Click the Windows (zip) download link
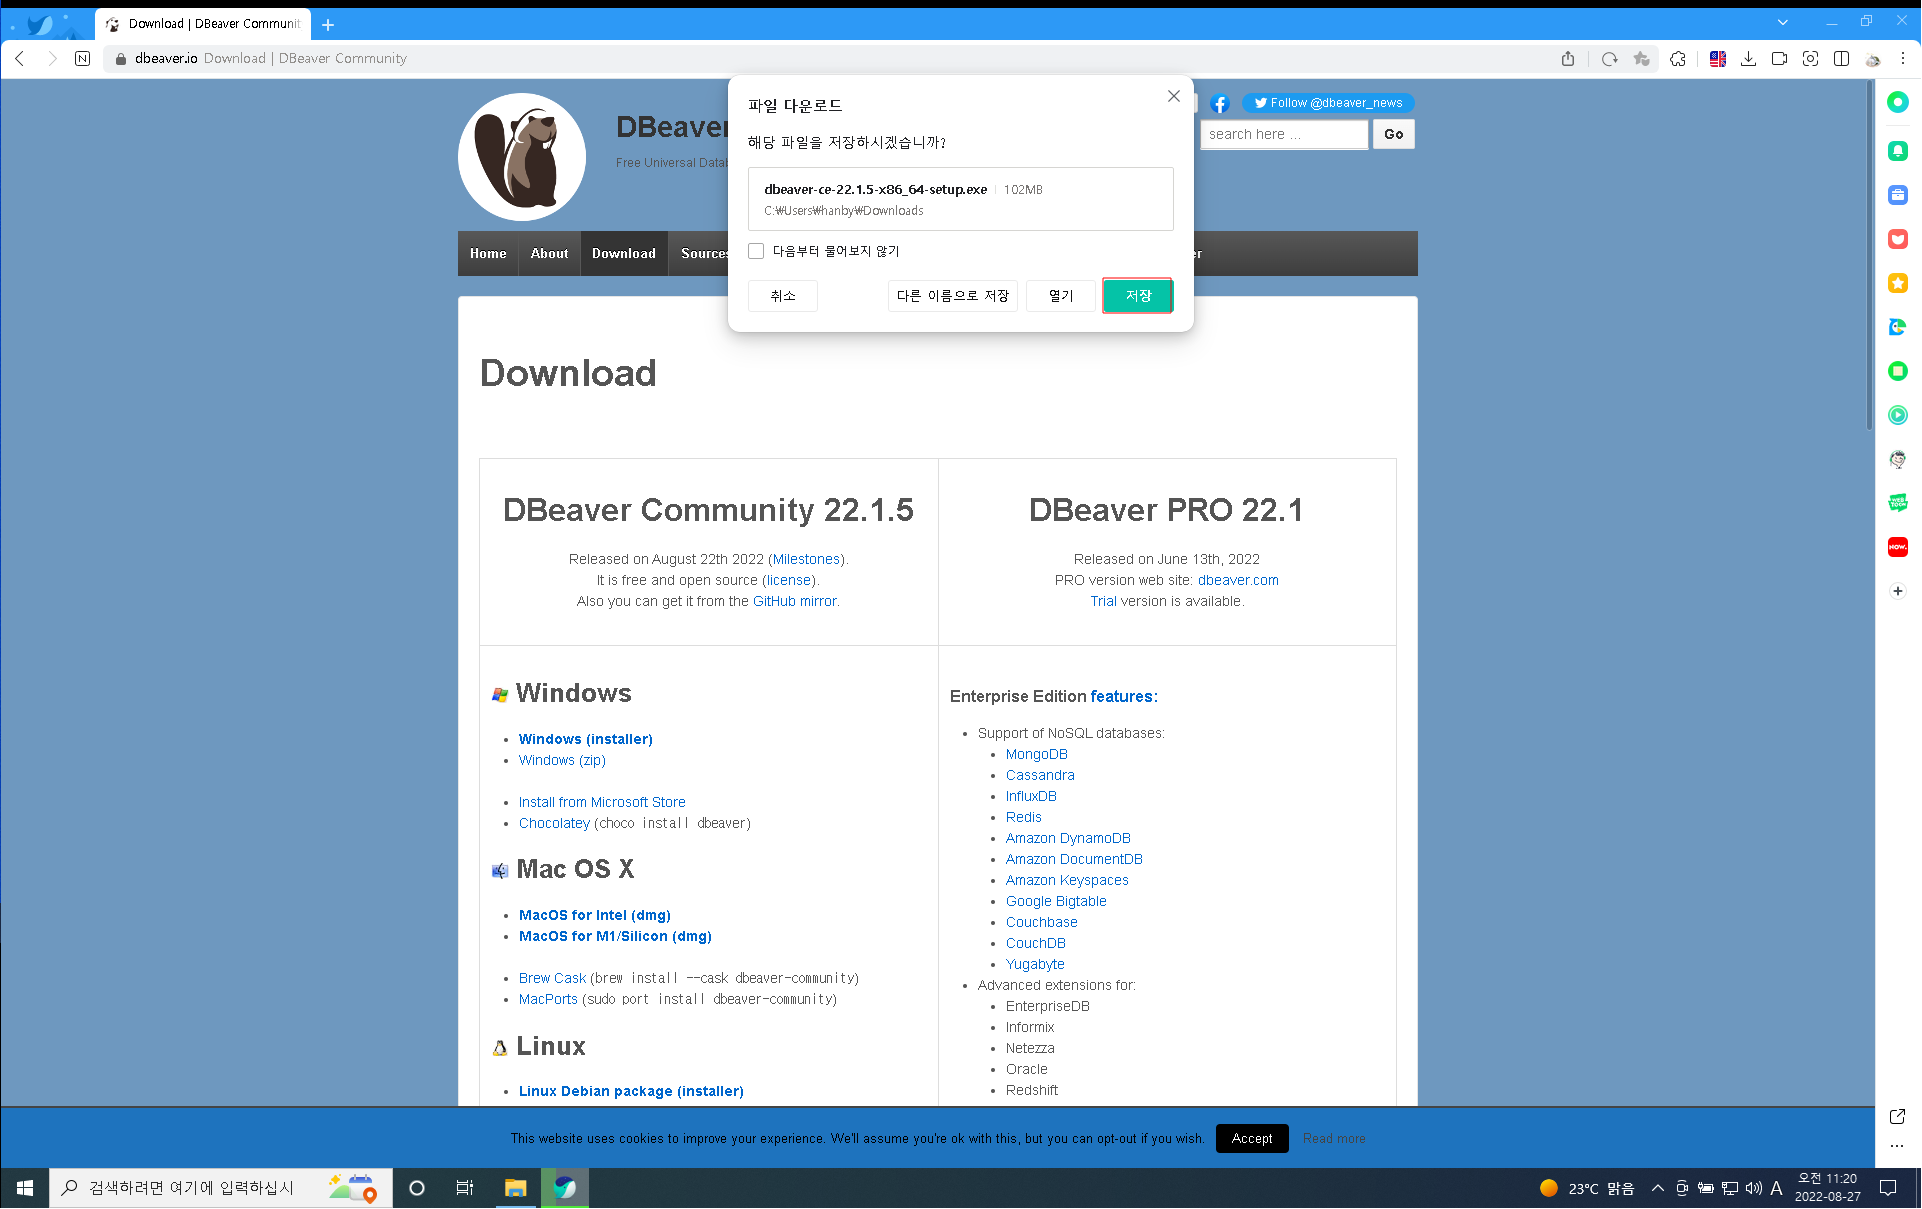Image resolution: width=1922 pixels, height=1209 pixels. (x=562, y=760)
